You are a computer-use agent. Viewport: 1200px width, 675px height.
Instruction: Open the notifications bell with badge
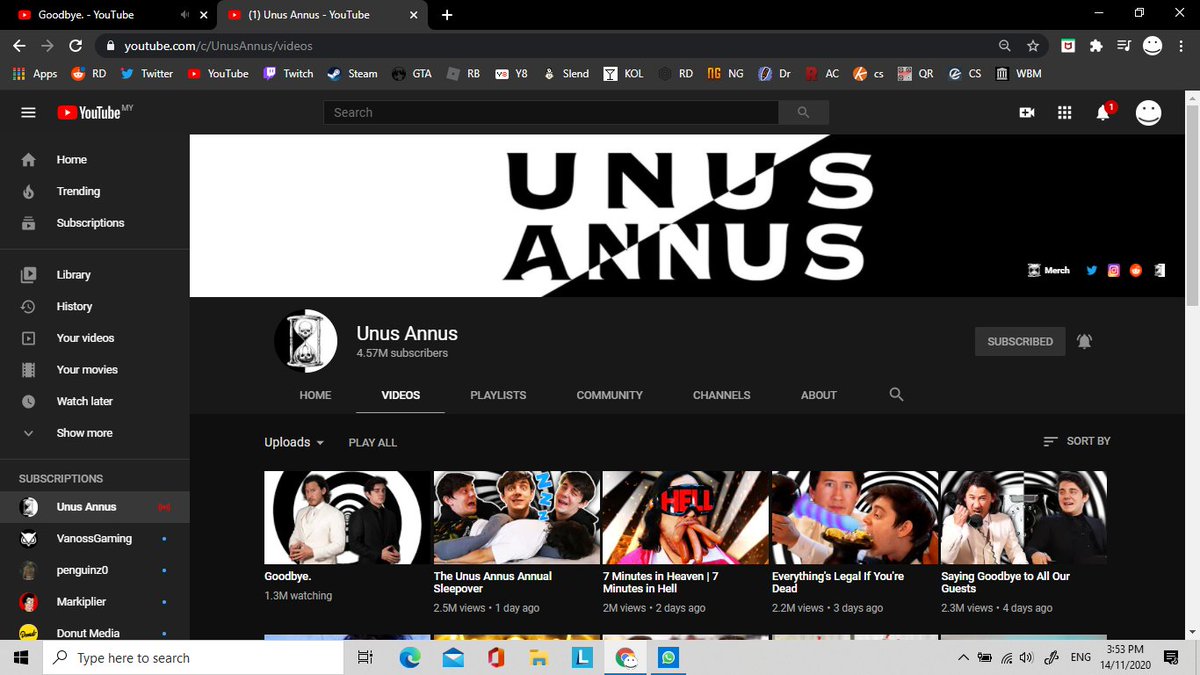click(1104, 112)
